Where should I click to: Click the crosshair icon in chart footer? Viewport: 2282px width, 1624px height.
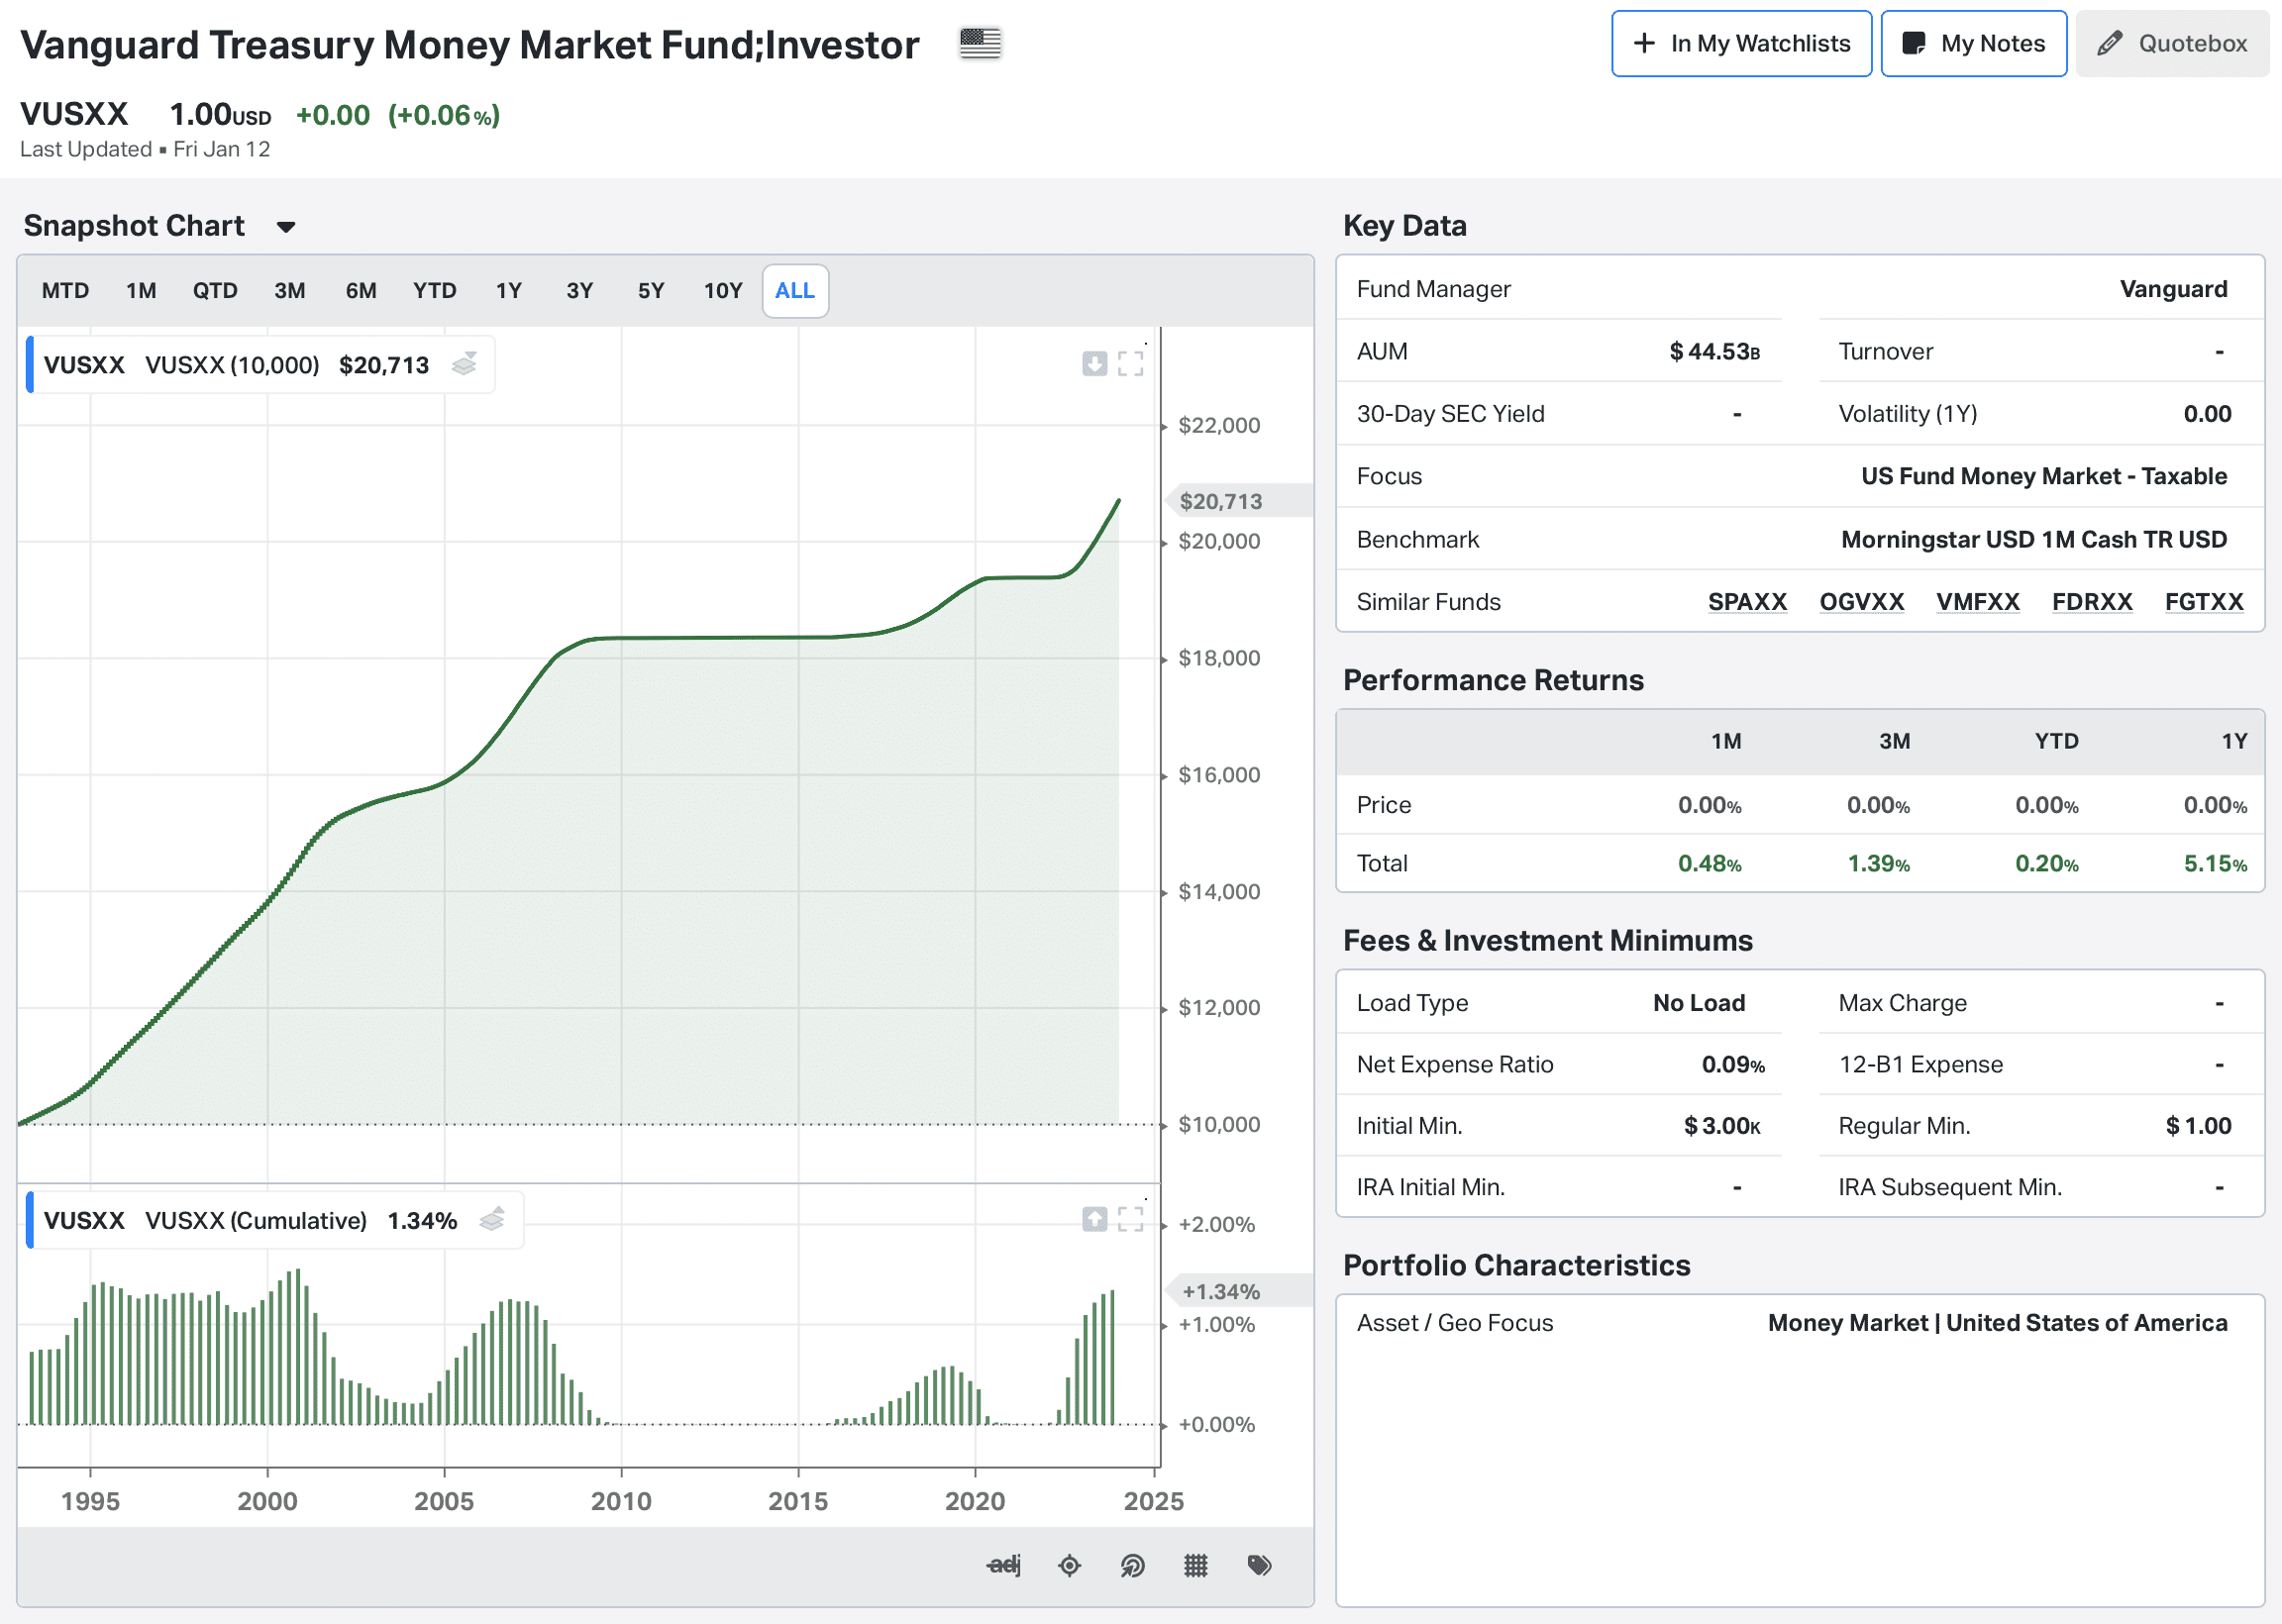1069,1565
